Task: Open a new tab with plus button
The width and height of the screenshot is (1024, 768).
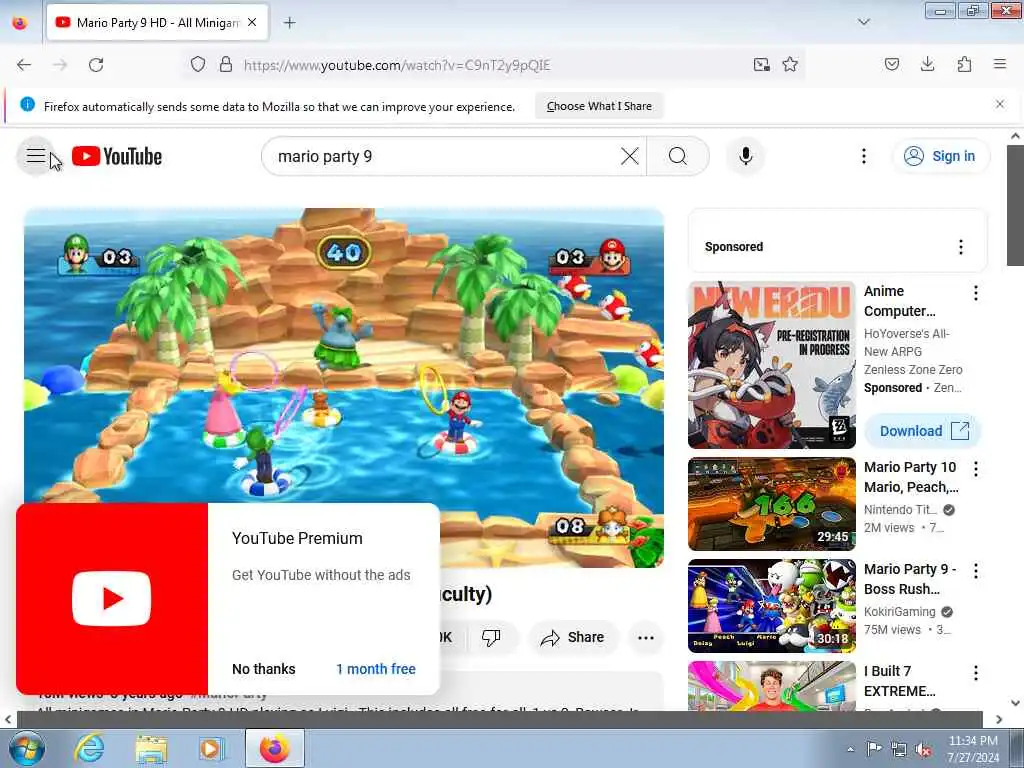Action: pyautogui.click(x=289, y=23)
